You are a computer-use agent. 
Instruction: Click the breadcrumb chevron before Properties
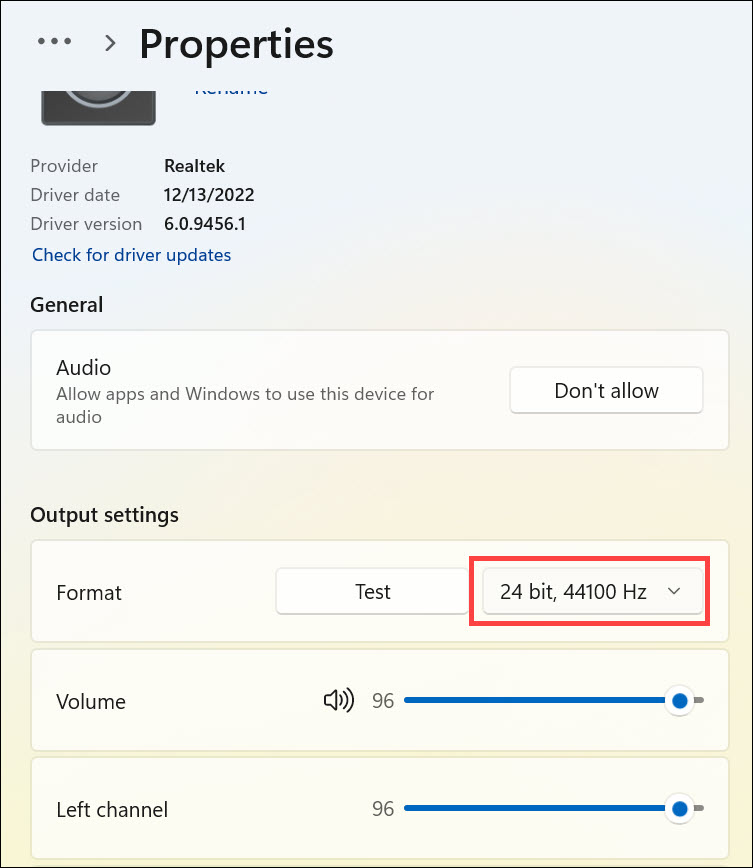110,42
